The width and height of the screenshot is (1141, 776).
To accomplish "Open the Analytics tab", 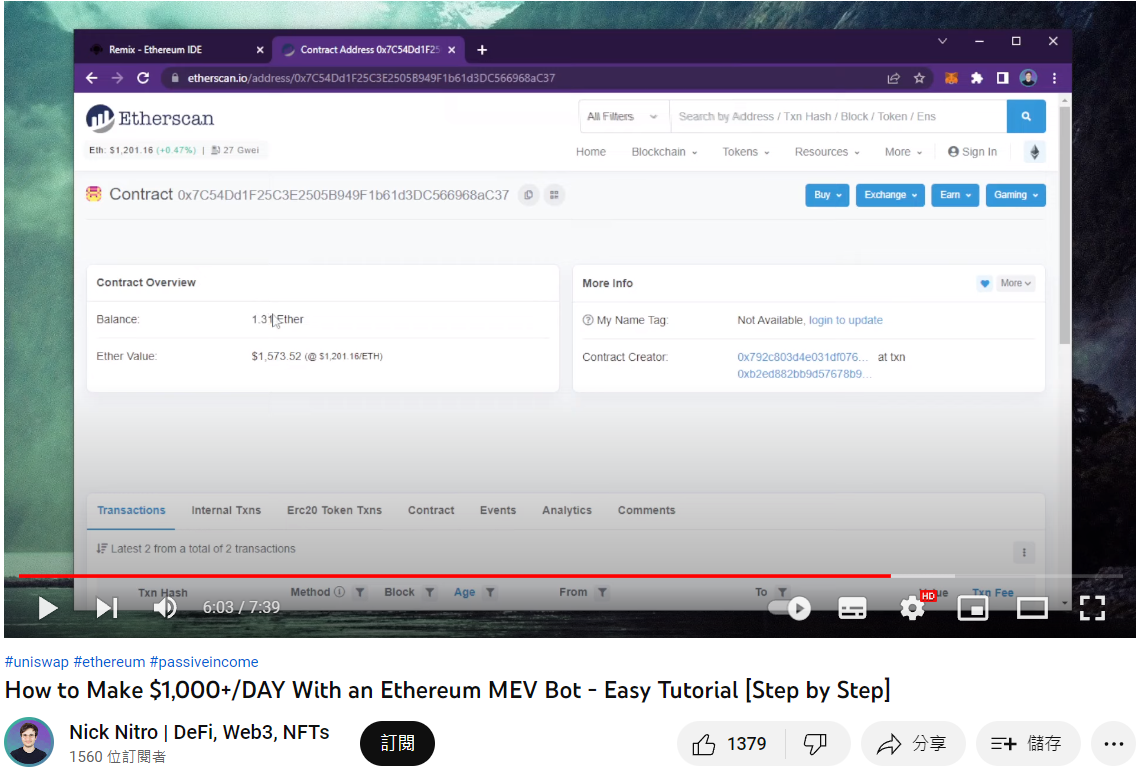I will [x=567, y=510].
